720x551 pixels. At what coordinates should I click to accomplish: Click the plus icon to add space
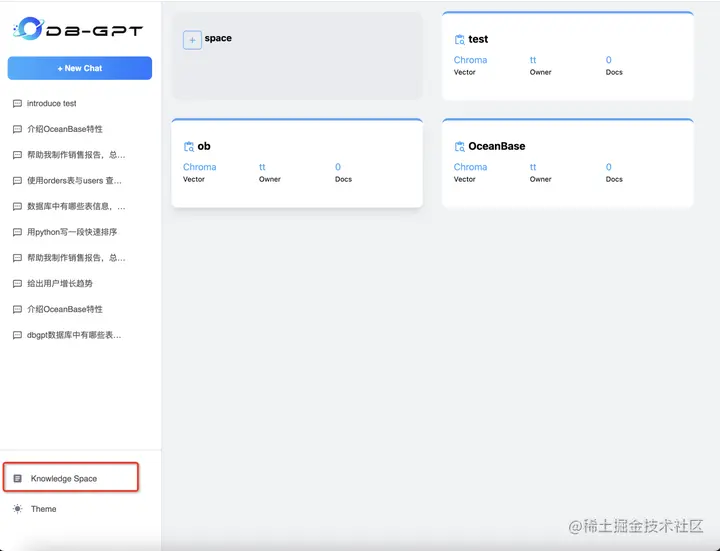192,40
